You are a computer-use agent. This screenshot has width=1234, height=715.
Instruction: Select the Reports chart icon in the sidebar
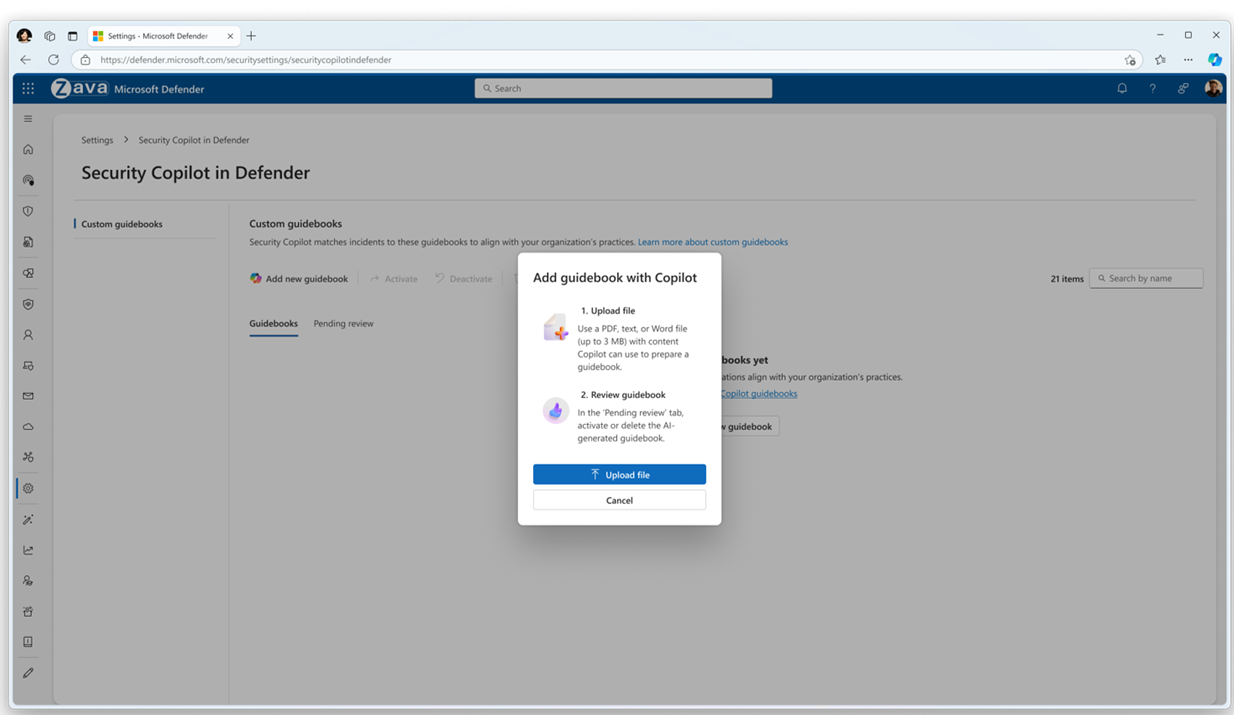click(x=28, y=549)
